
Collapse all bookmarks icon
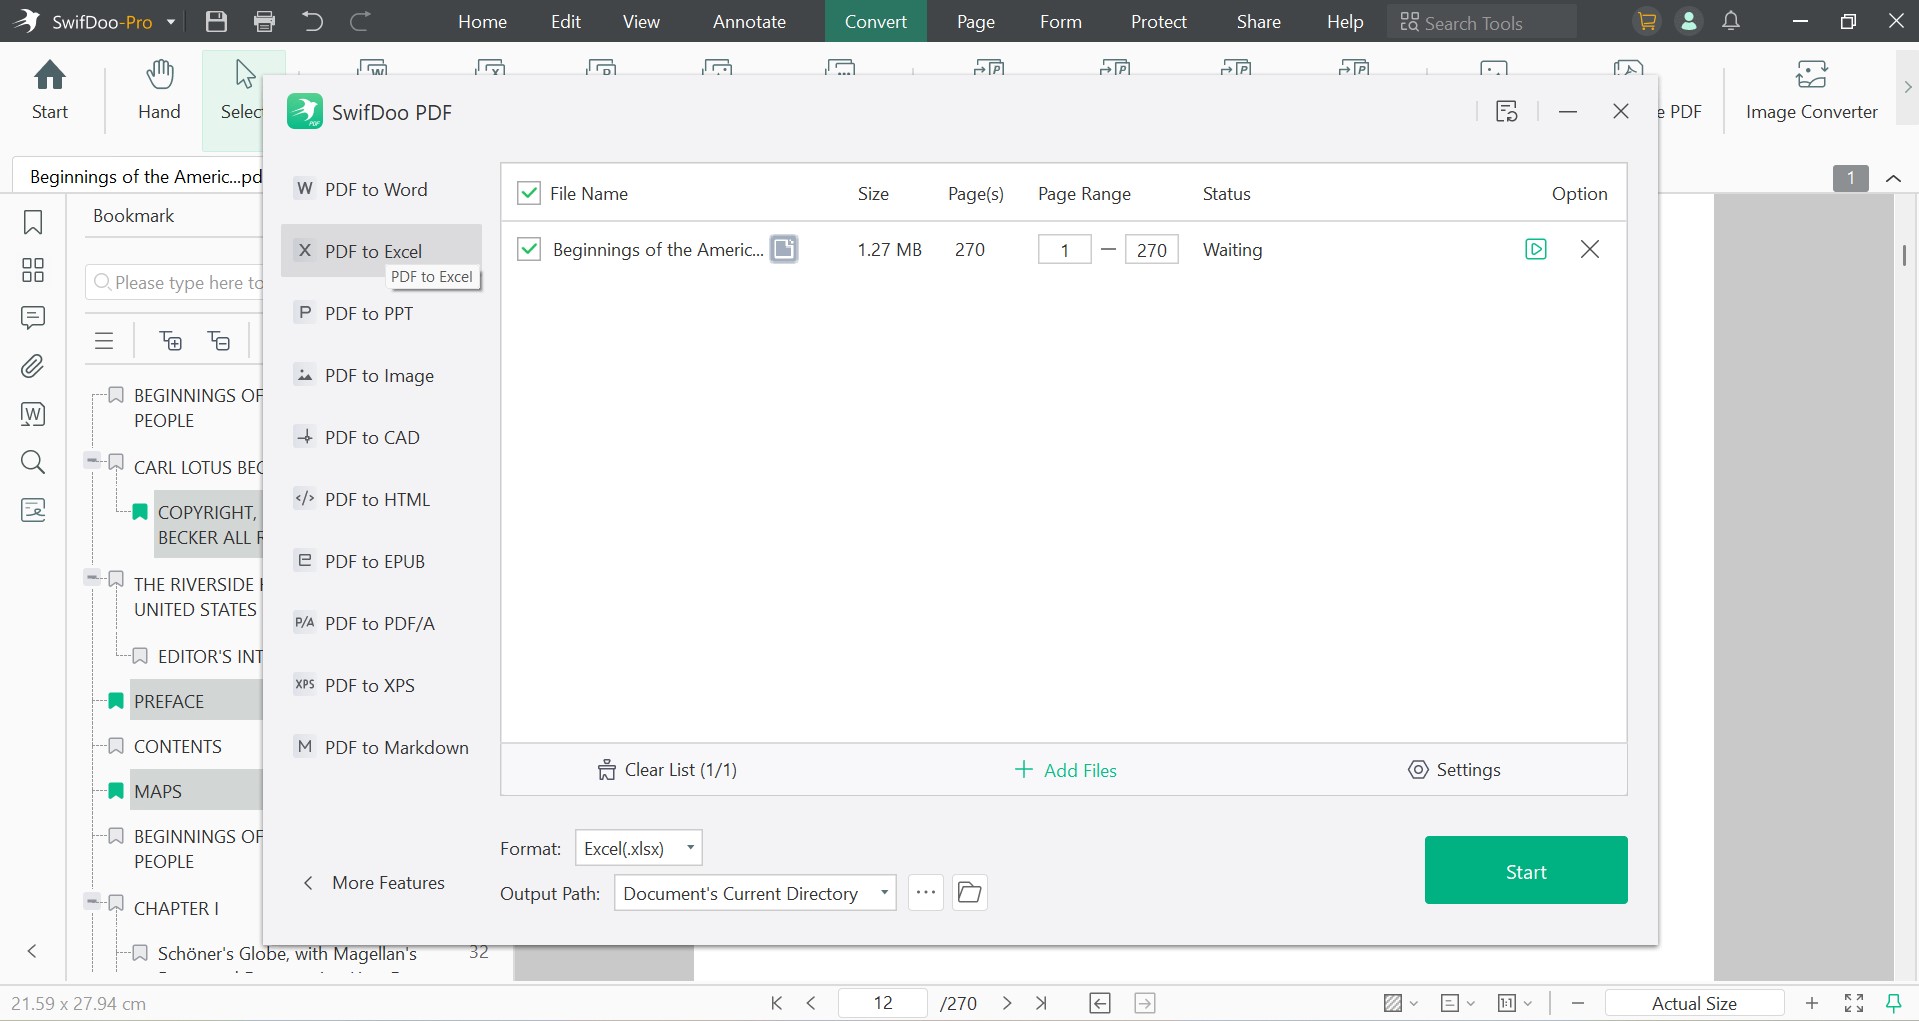point(219,341)
